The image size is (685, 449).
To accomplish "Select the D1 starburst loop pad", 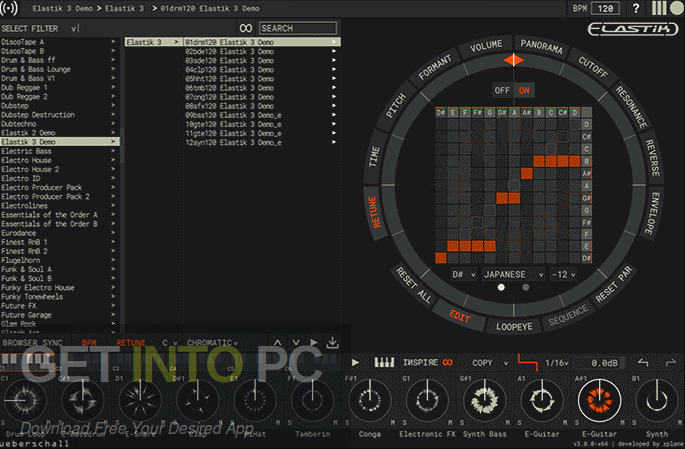I will [140, 400].
